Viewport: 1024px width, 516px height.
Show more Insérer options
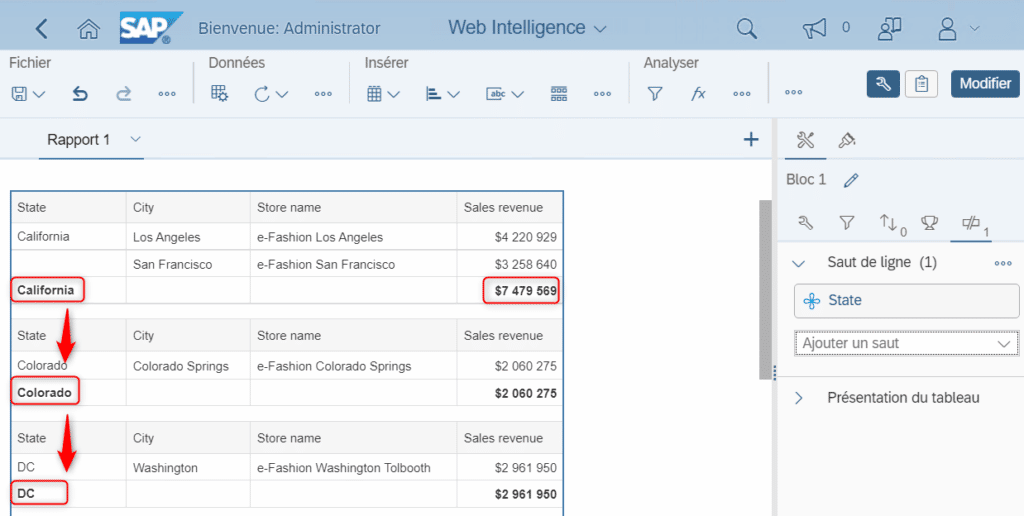click(602, 94)
